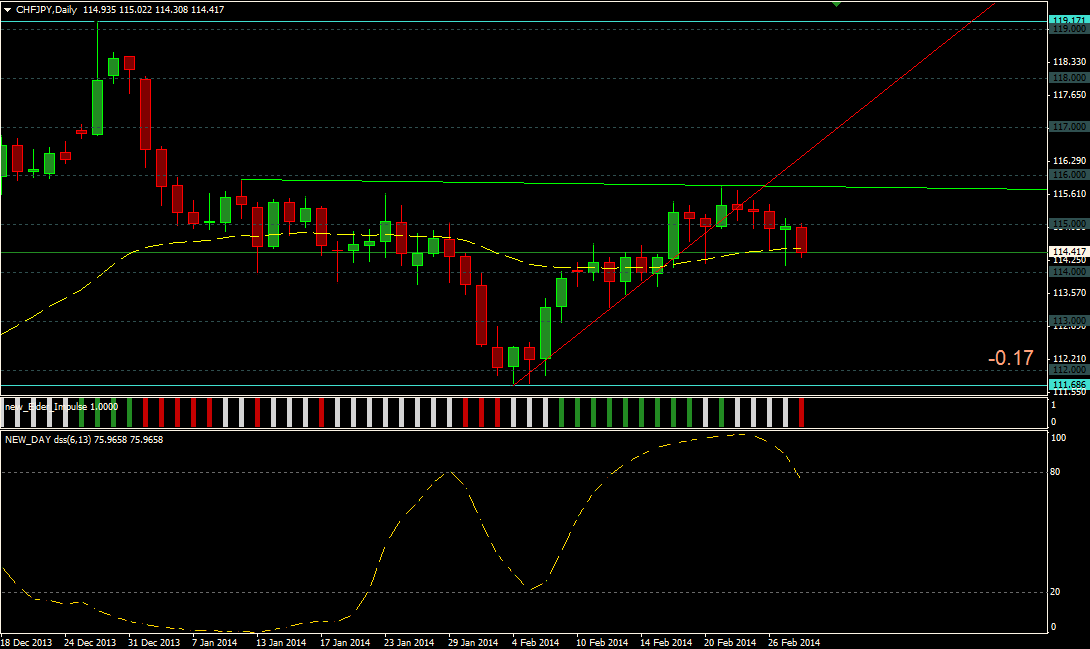Viewport: 1090px width, 649px height.
Task: Click the 29 Jan 2014 date label
Action: pyautogui.click(x=473, y=642)
